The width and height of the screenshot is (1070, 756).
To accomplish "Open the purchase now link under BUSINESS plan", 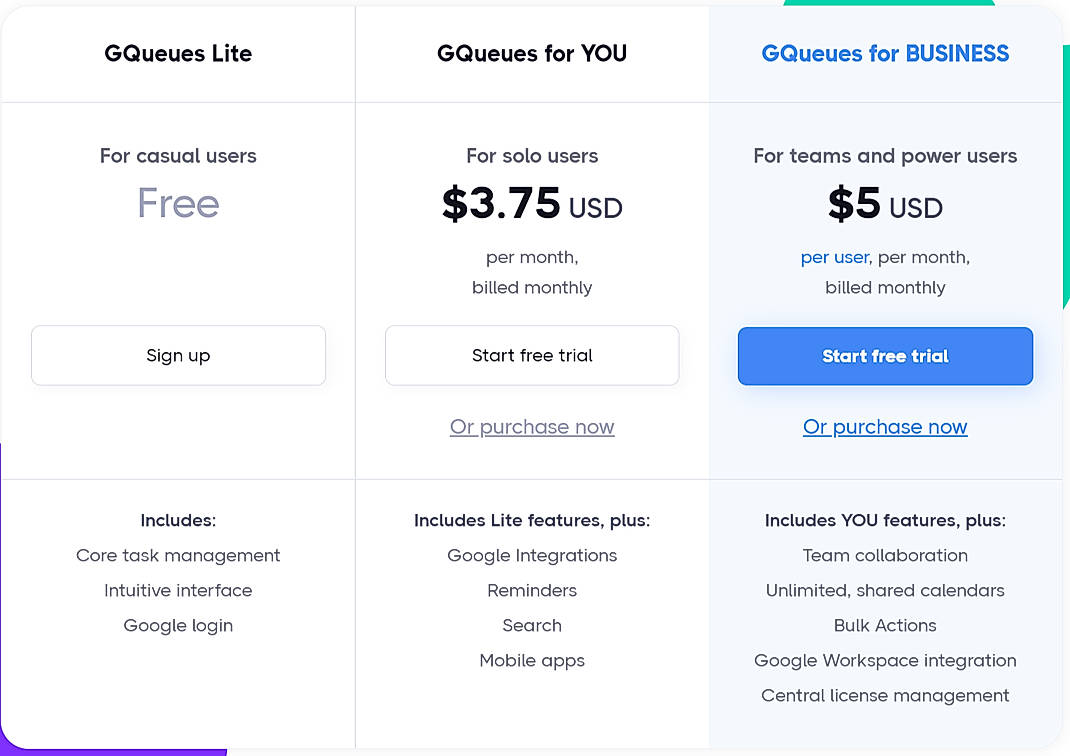I will (x=885, y=426).
